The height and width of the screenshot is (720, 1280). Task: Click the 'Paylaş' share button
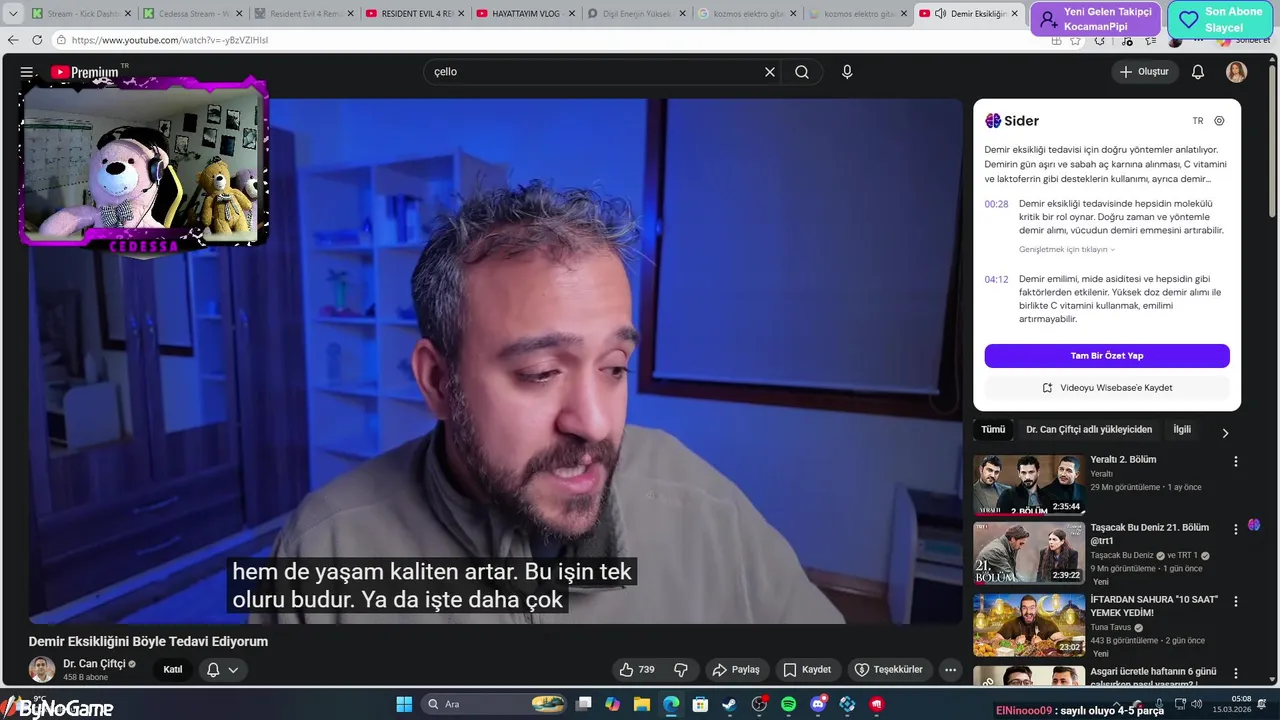[x=736, y=670]
